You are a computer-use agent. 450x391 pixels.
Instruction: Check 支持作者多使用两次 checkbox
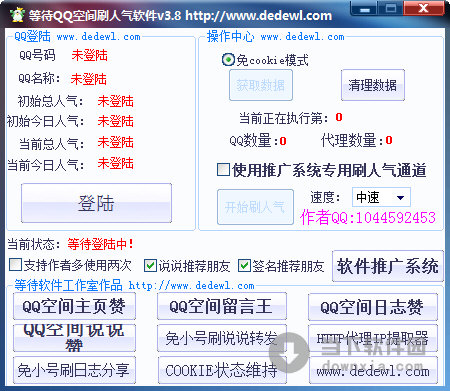(x=16, y=265)
